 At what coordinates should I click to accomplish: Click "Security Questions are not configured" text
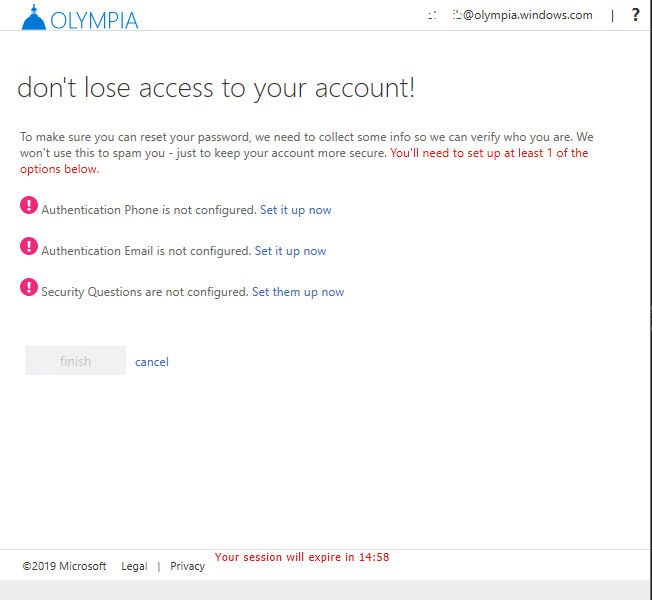(x=144, y=292)
